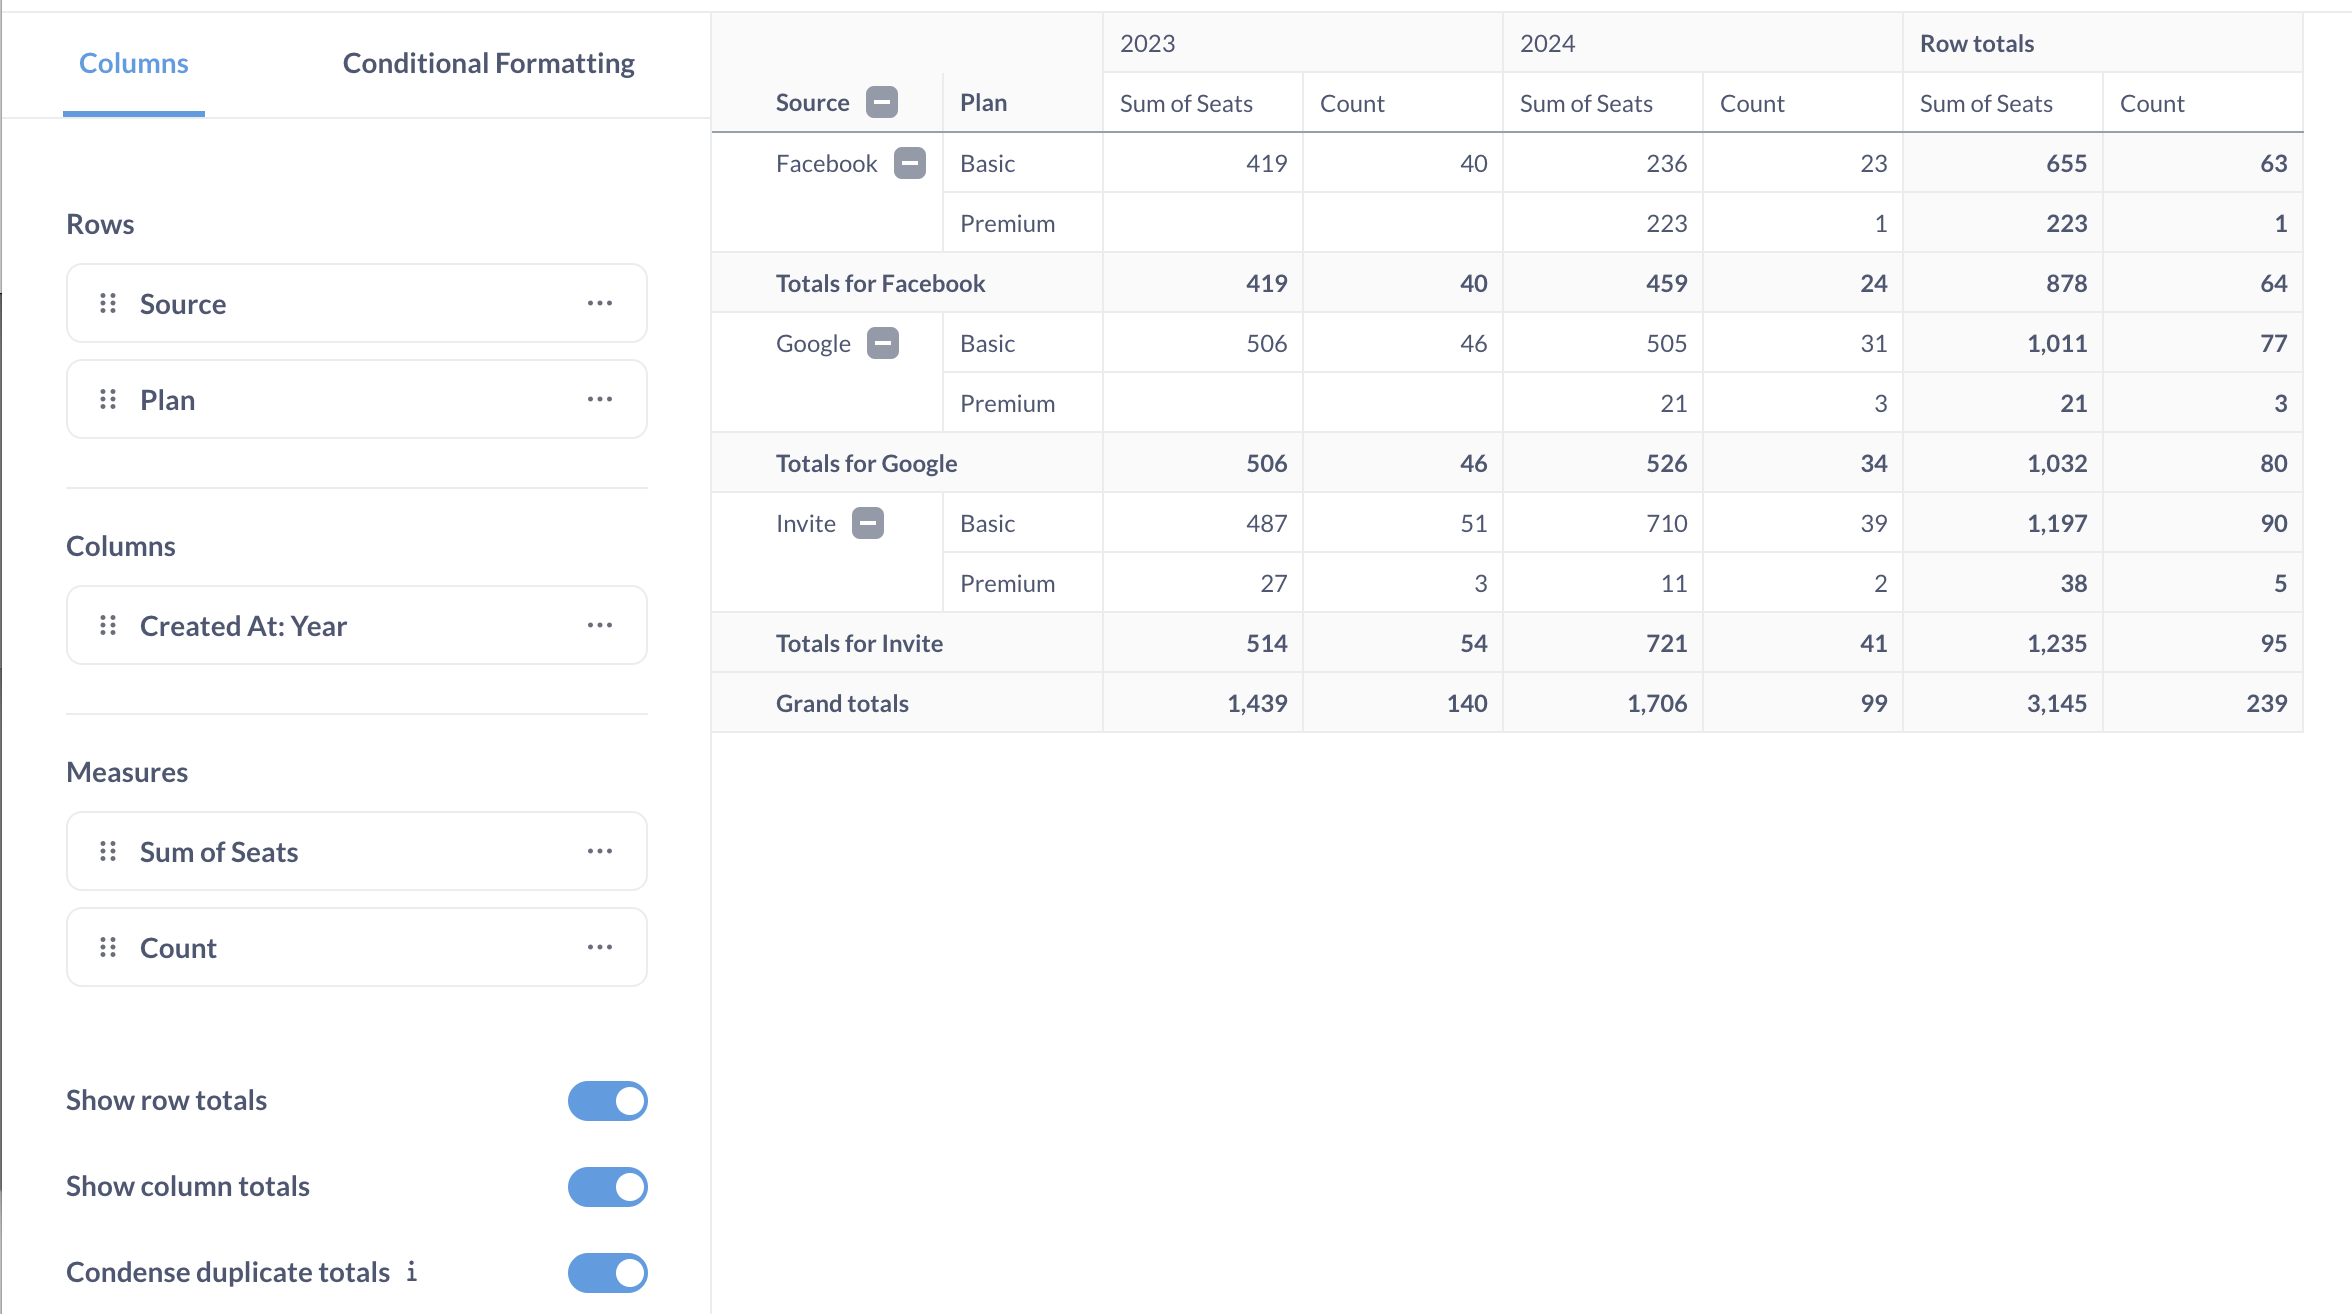Collapse the Invite group in the table

(x=868, y=523)
